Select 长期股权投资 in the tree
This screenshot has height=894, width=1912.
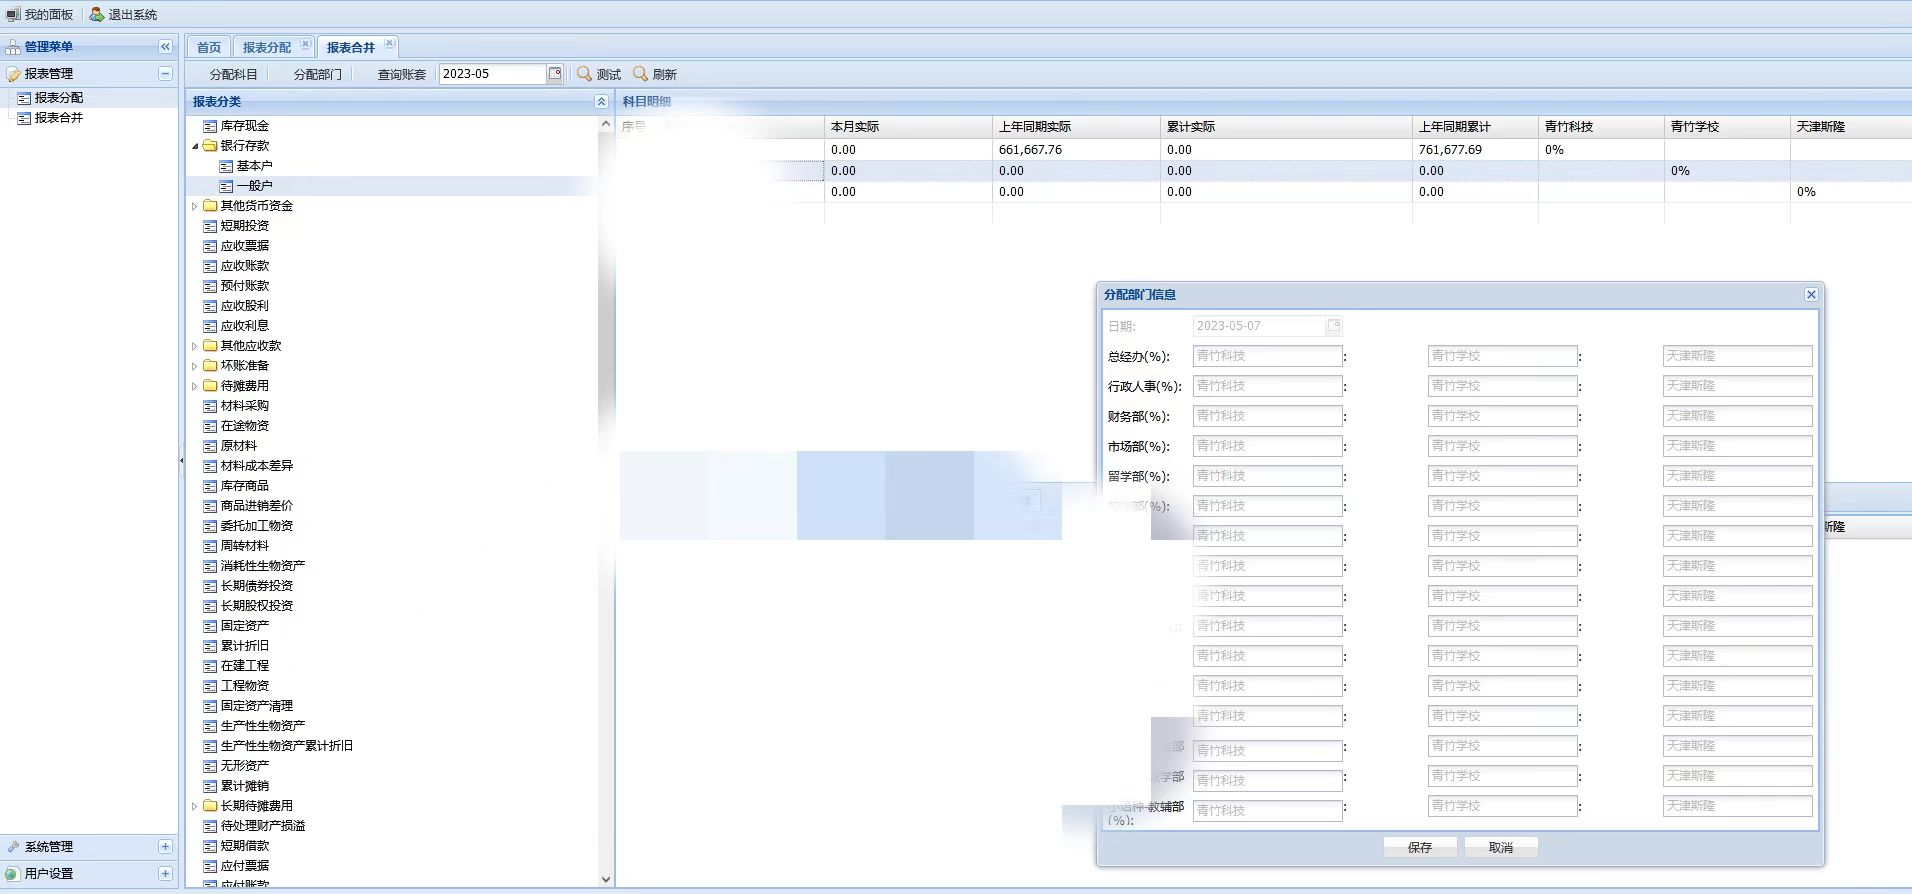256,606
